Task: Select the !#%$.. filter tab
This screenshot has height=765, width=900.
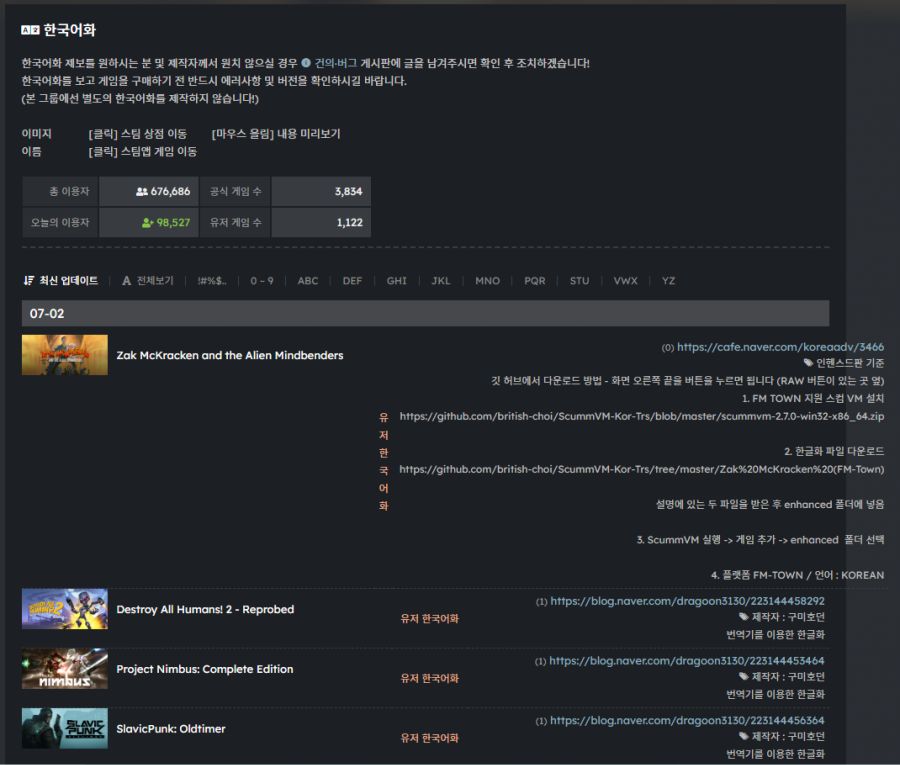Action: [212, 281]
